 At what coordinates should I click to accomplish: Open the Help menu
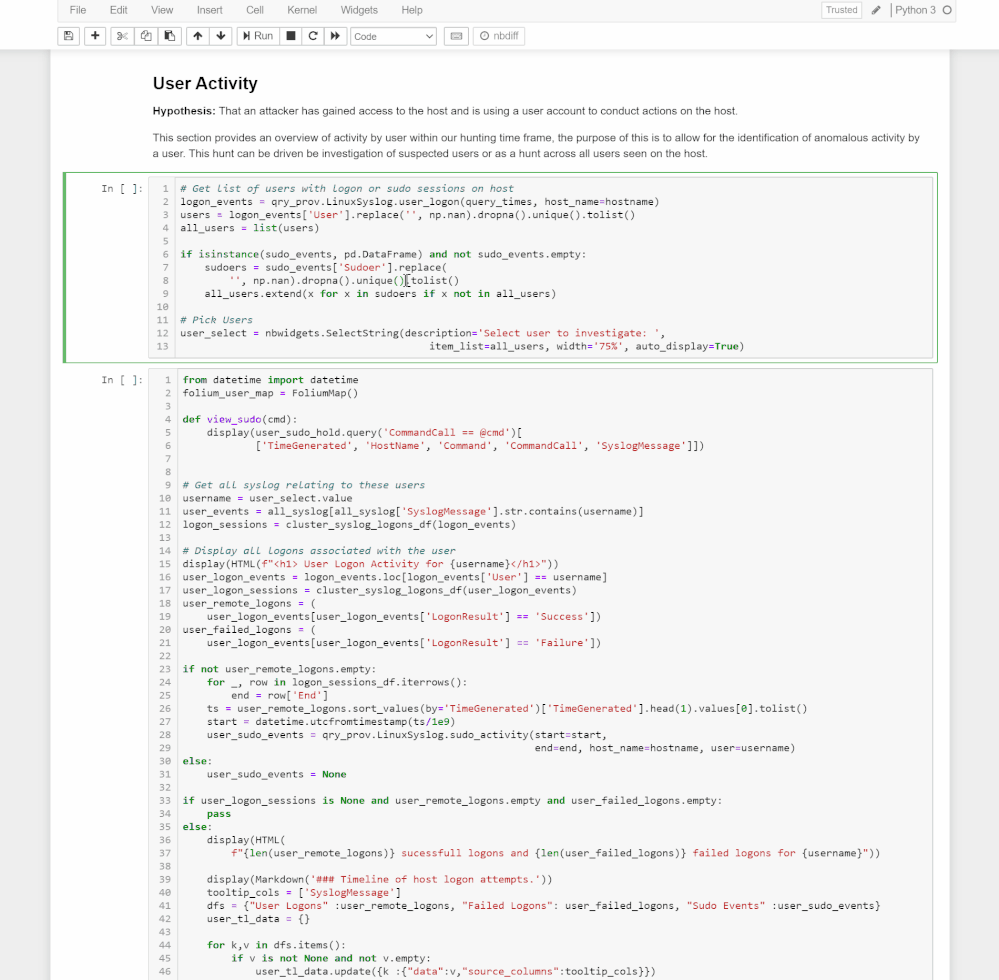coord(412,10)
